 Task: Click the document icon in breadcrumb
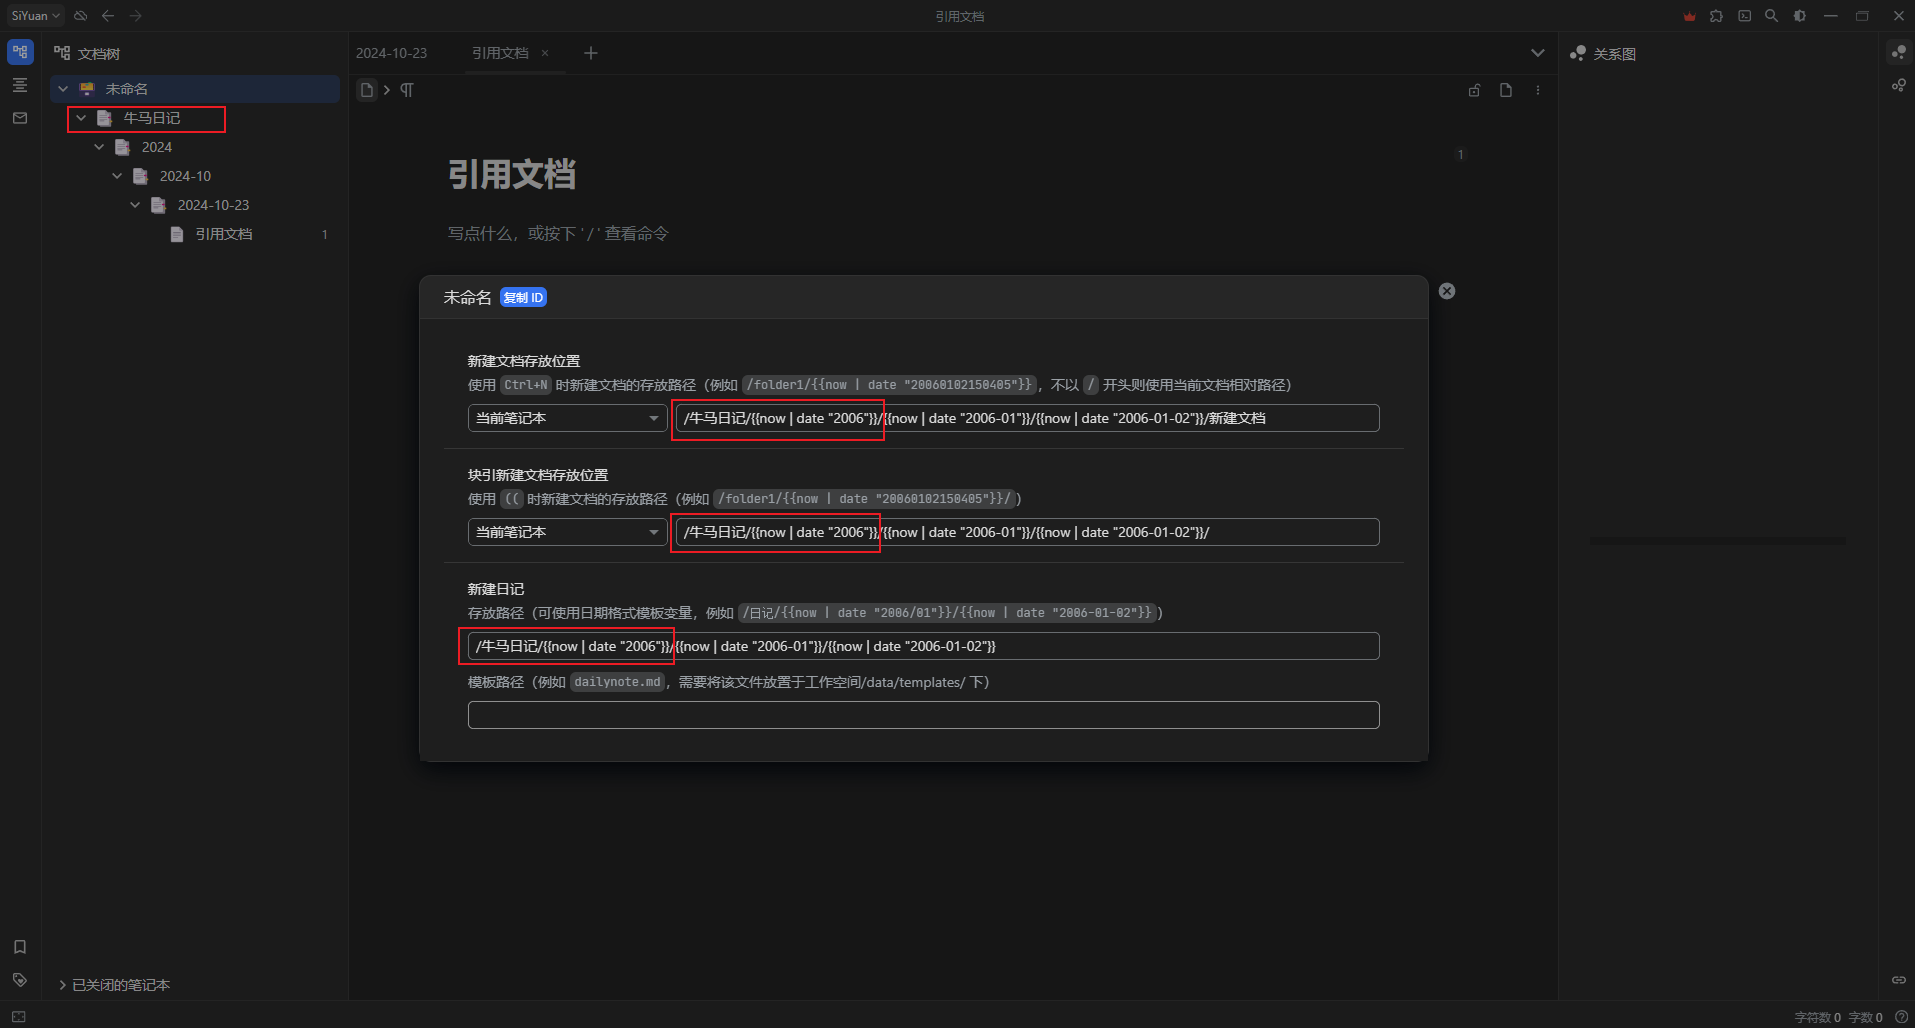[x=367, y=90]
